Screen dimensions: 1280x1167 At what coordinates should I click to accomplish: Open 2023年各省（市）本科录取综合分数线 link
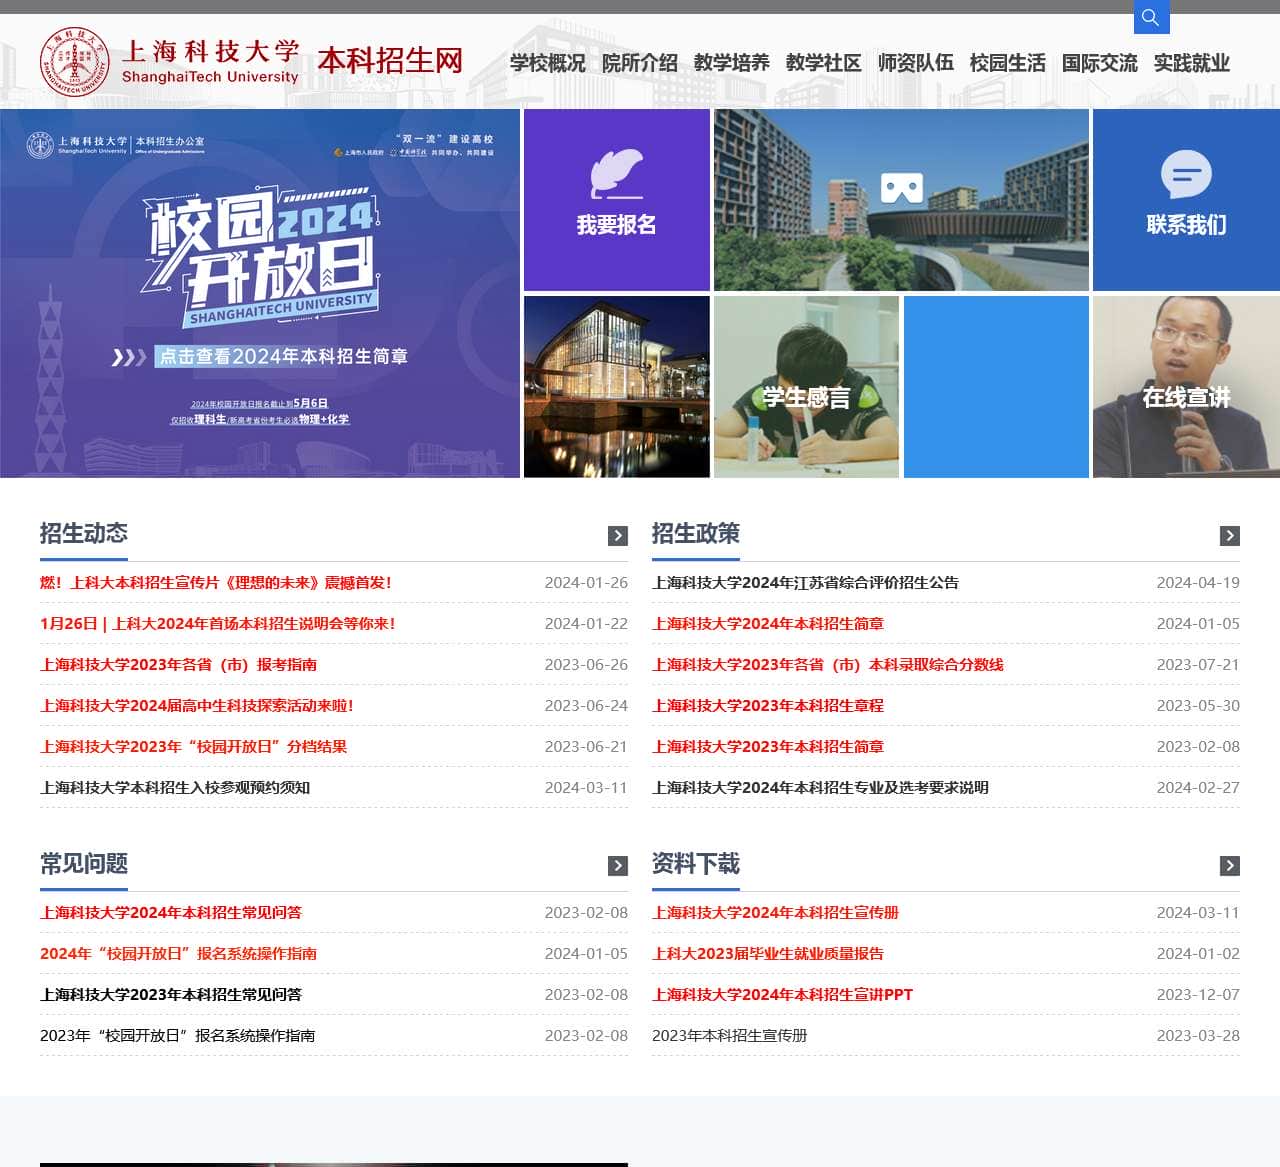[828, 665]
